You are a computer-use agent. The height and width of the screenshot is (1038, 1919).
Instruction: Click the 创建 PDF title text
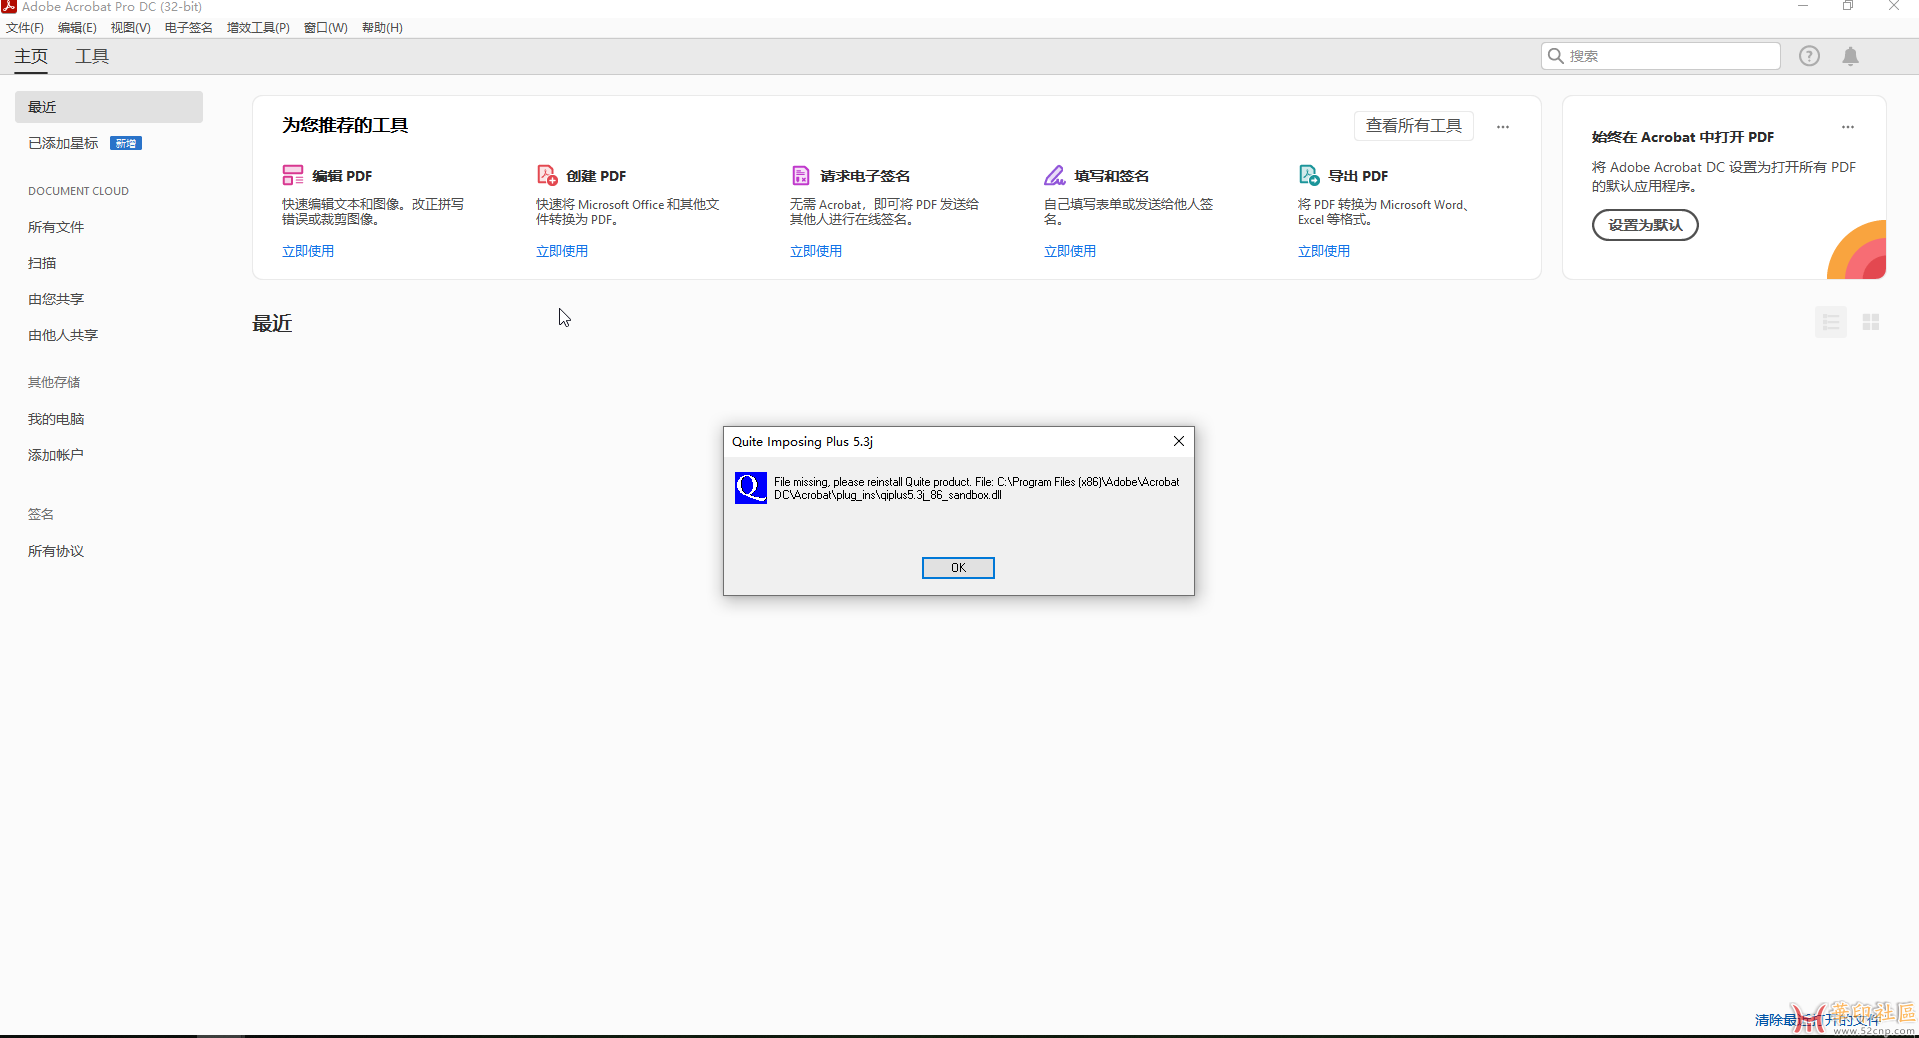(x=596, y=176)
